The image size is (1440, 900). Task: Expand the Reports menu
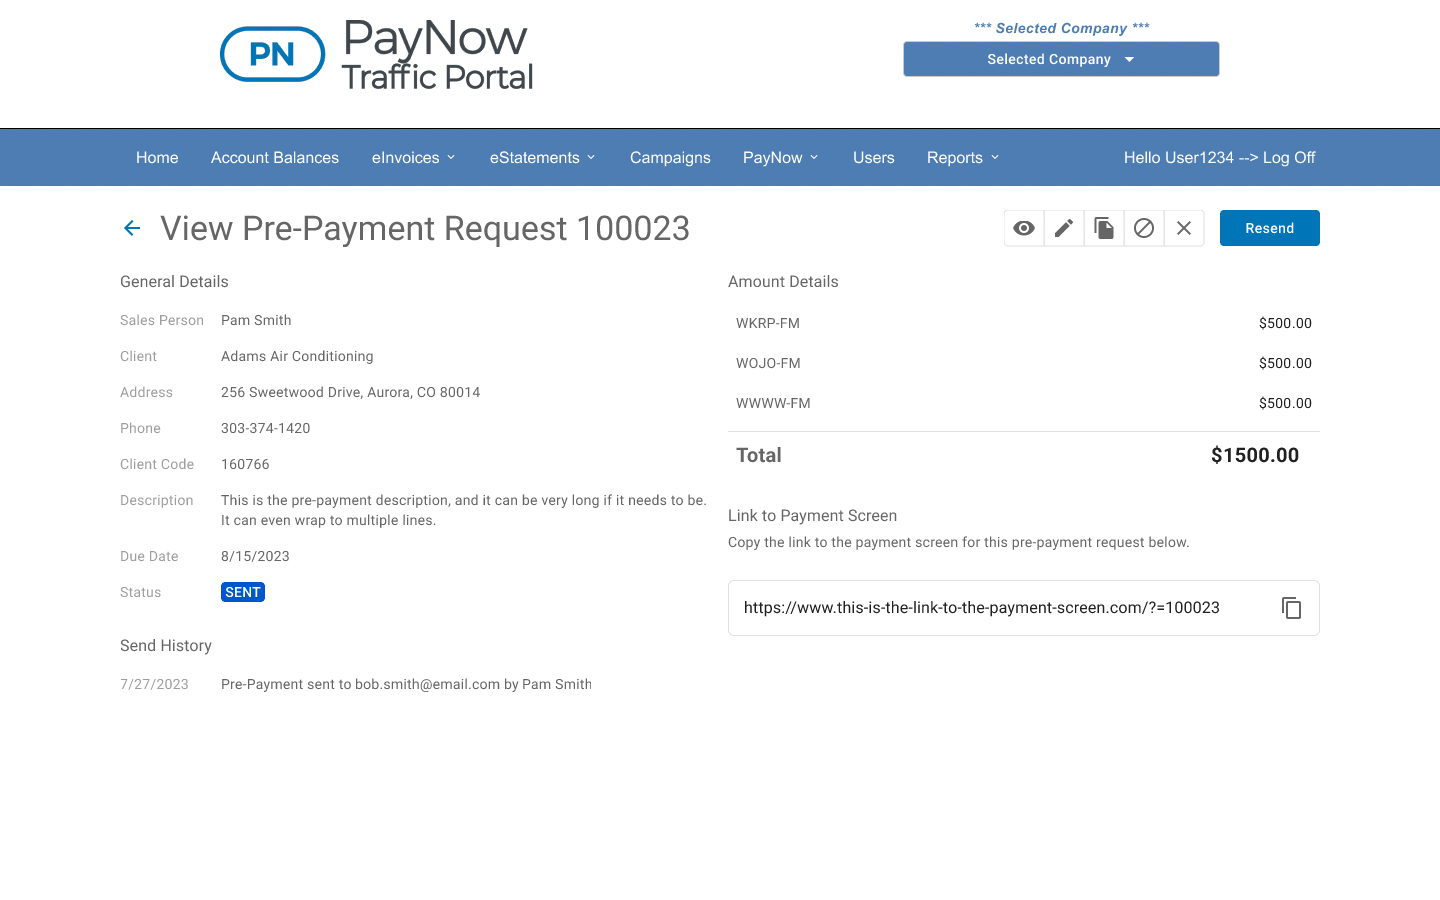click(963, 158)
